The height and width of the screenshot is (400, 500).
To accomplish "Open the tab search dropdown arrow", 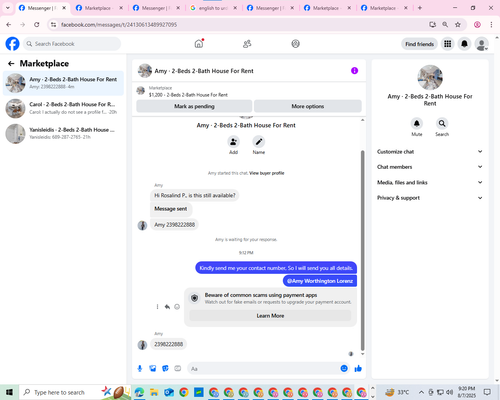I will click(x=8, y=8).
